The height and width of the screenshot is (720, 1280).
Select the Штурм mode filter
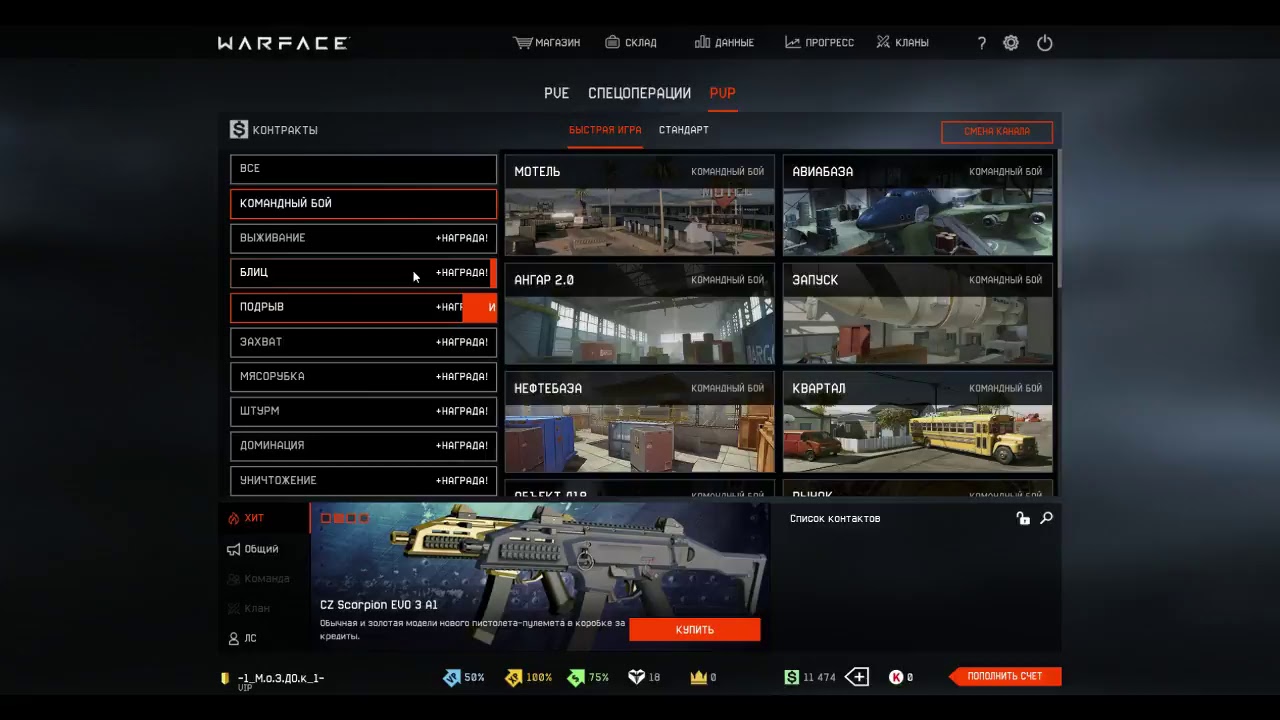click(x=363, y=411)
